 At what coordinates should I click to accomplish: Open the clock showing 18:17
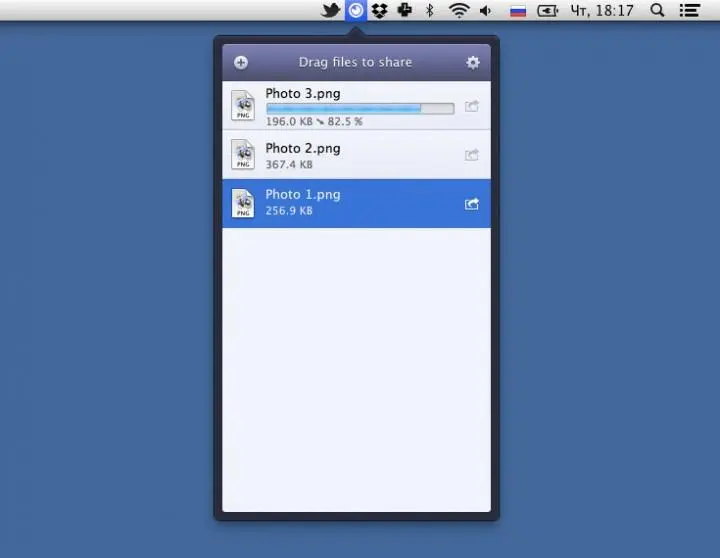(602, 10)
